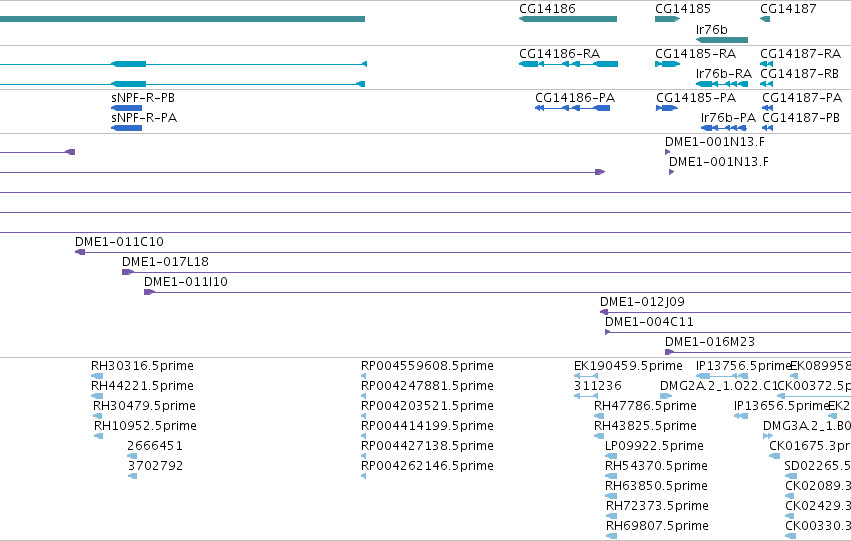Select the DME1-004C11 clone label

tap(649, 322)
